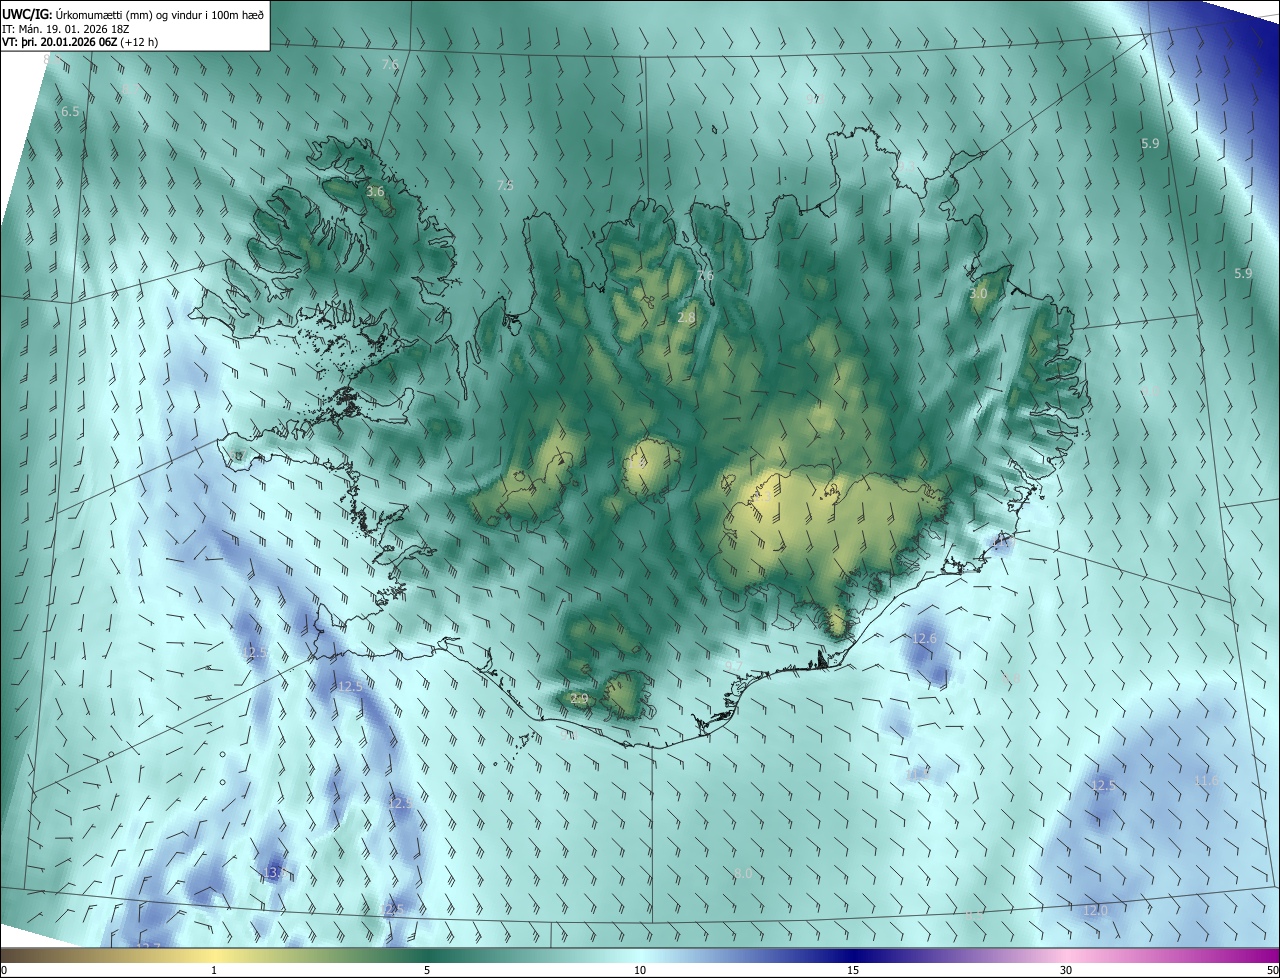
Task: Click the '0' tick label on the color scale
Action: [4, 970]
